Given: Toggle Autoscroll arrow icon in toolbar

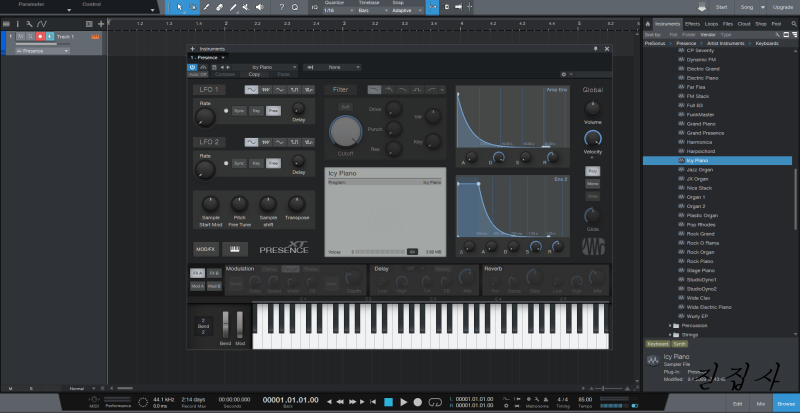Looking at the screenshot, I should (458, 7).
